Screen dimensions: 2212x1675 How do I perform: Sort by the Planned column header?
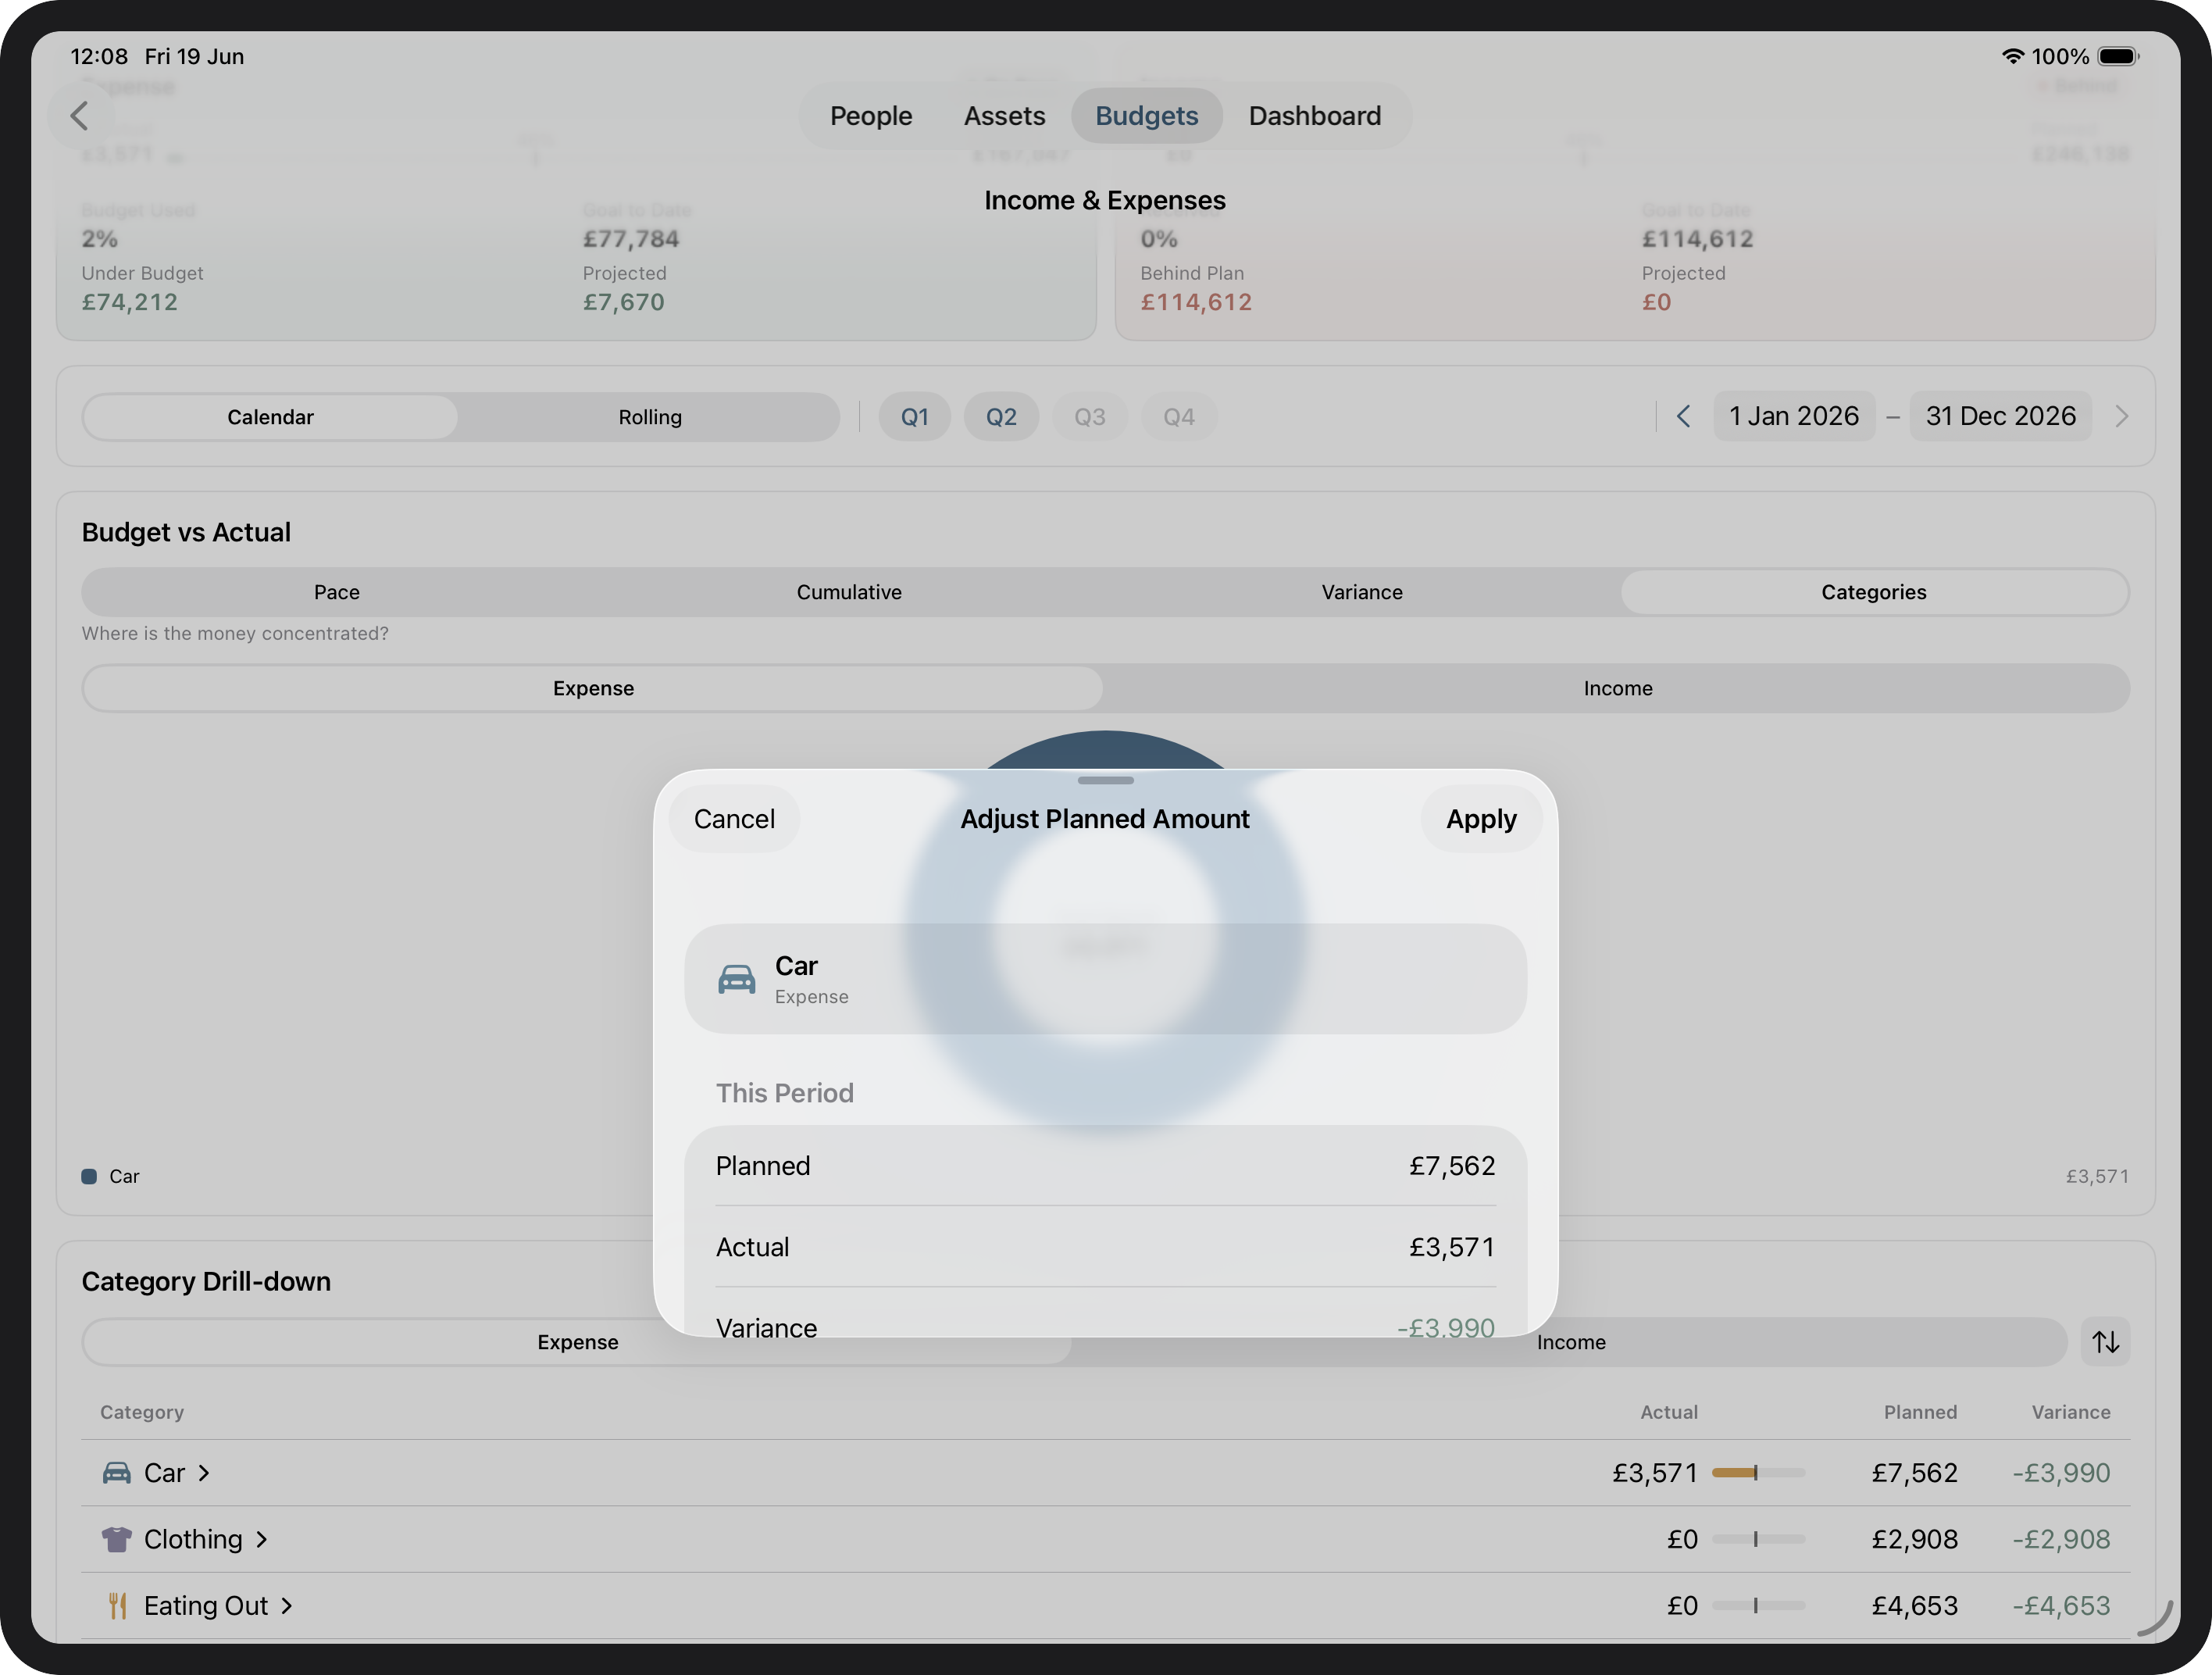coord(1920,1412)
